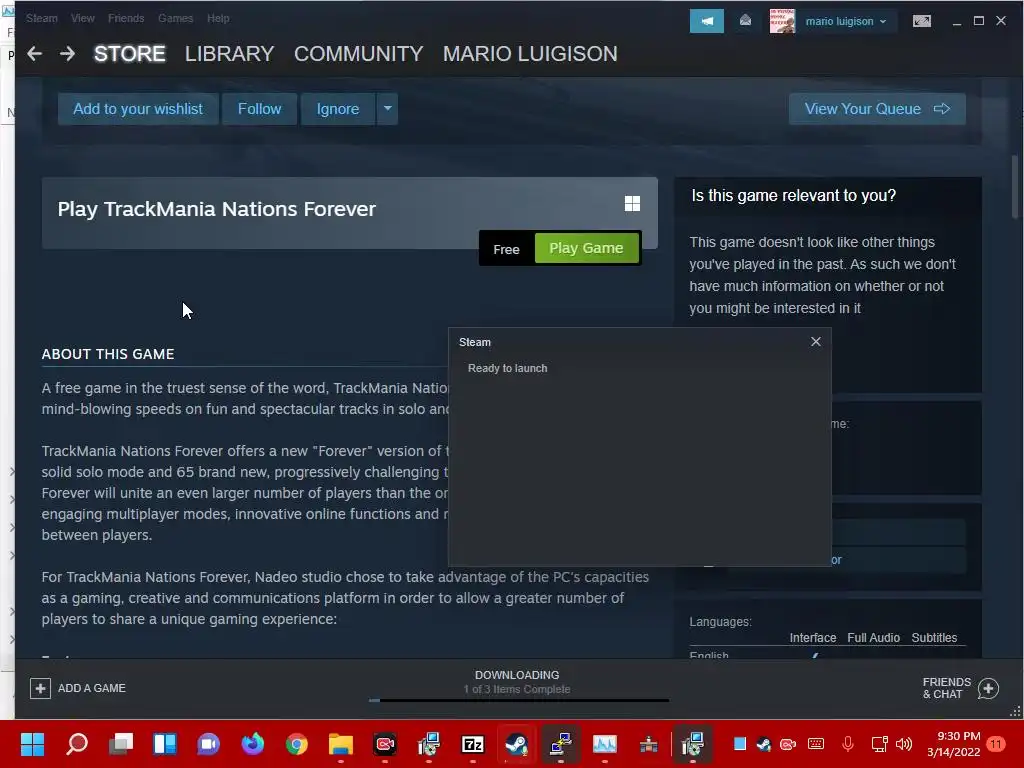1024x768 pixels.
Task: Open Google Chrome from taskbar
Action: tap(296, 744)
